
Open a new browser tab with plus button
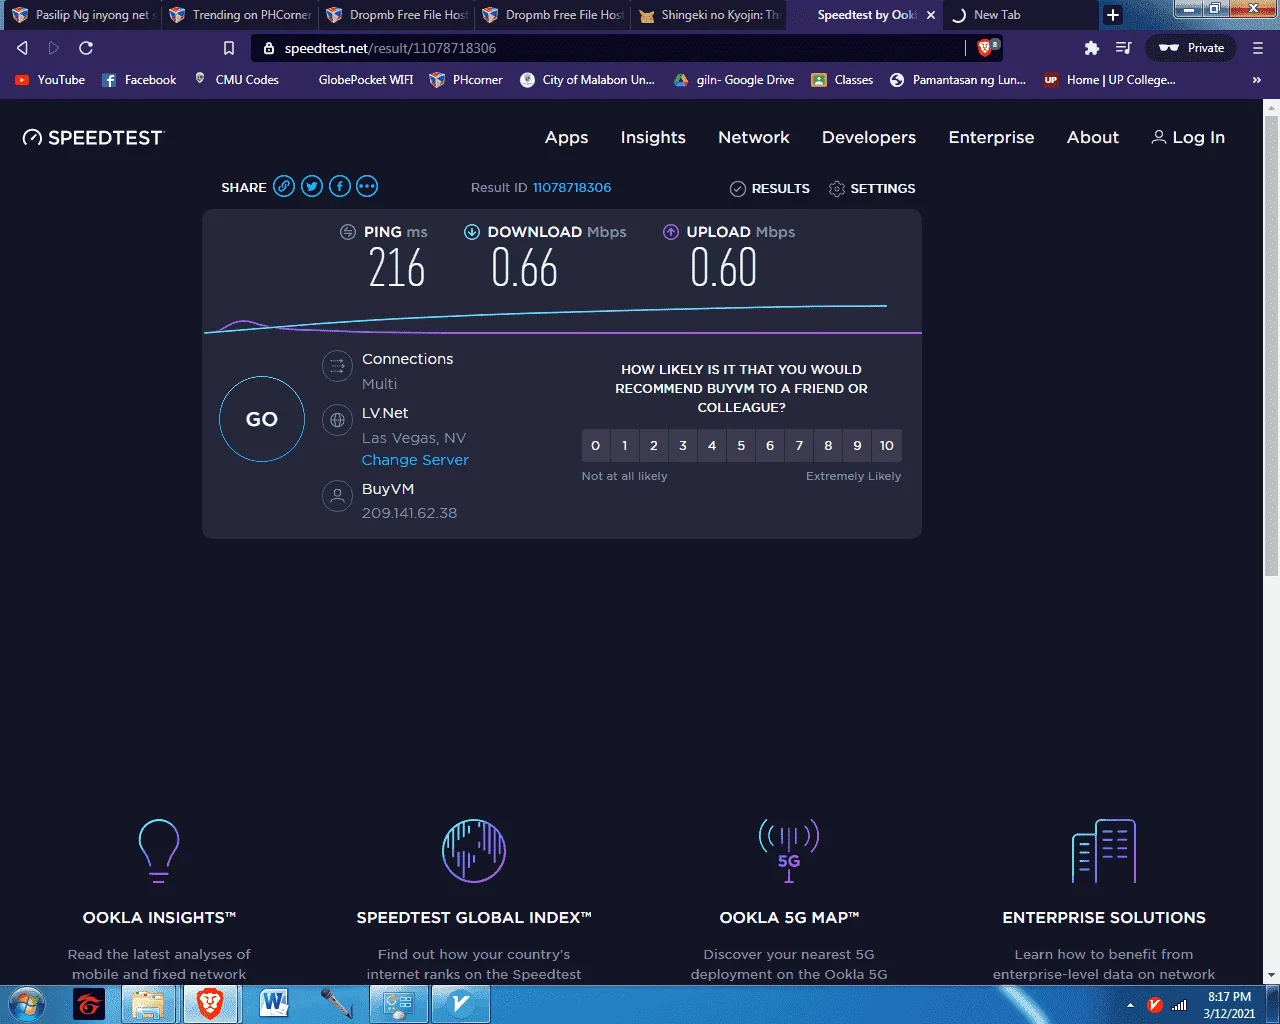coord(1113,15)
